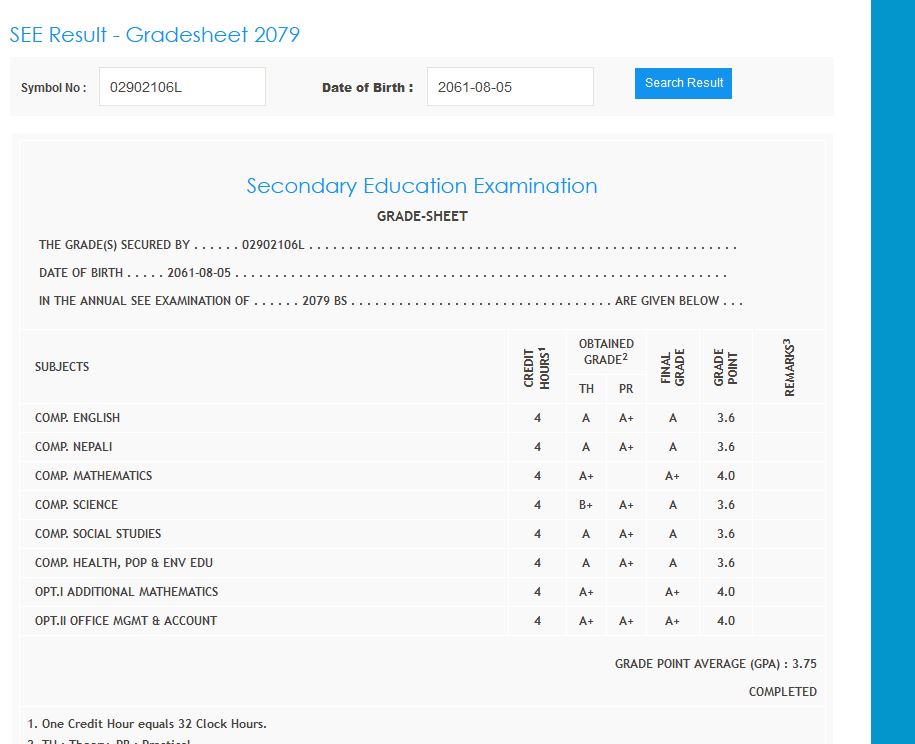915x744 pixels.
Task: Click the OBTAINED GRADE column header
Action: tap(606, 352)
